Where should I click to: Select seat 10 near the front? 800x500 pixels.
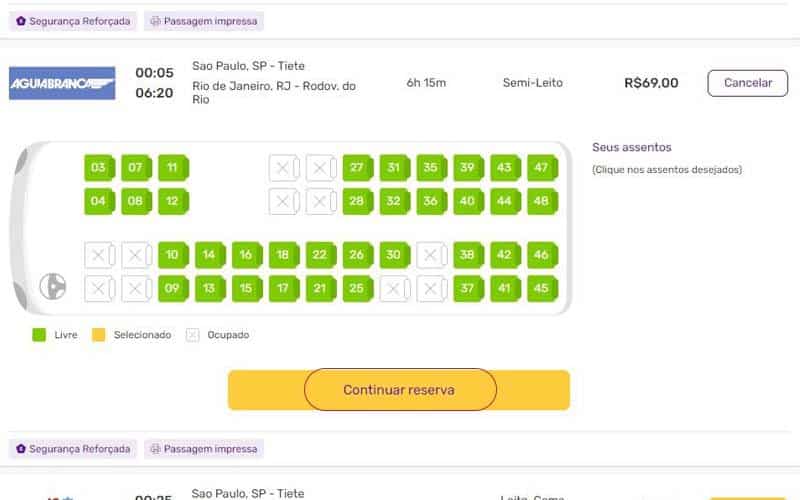tap(173, 255)
